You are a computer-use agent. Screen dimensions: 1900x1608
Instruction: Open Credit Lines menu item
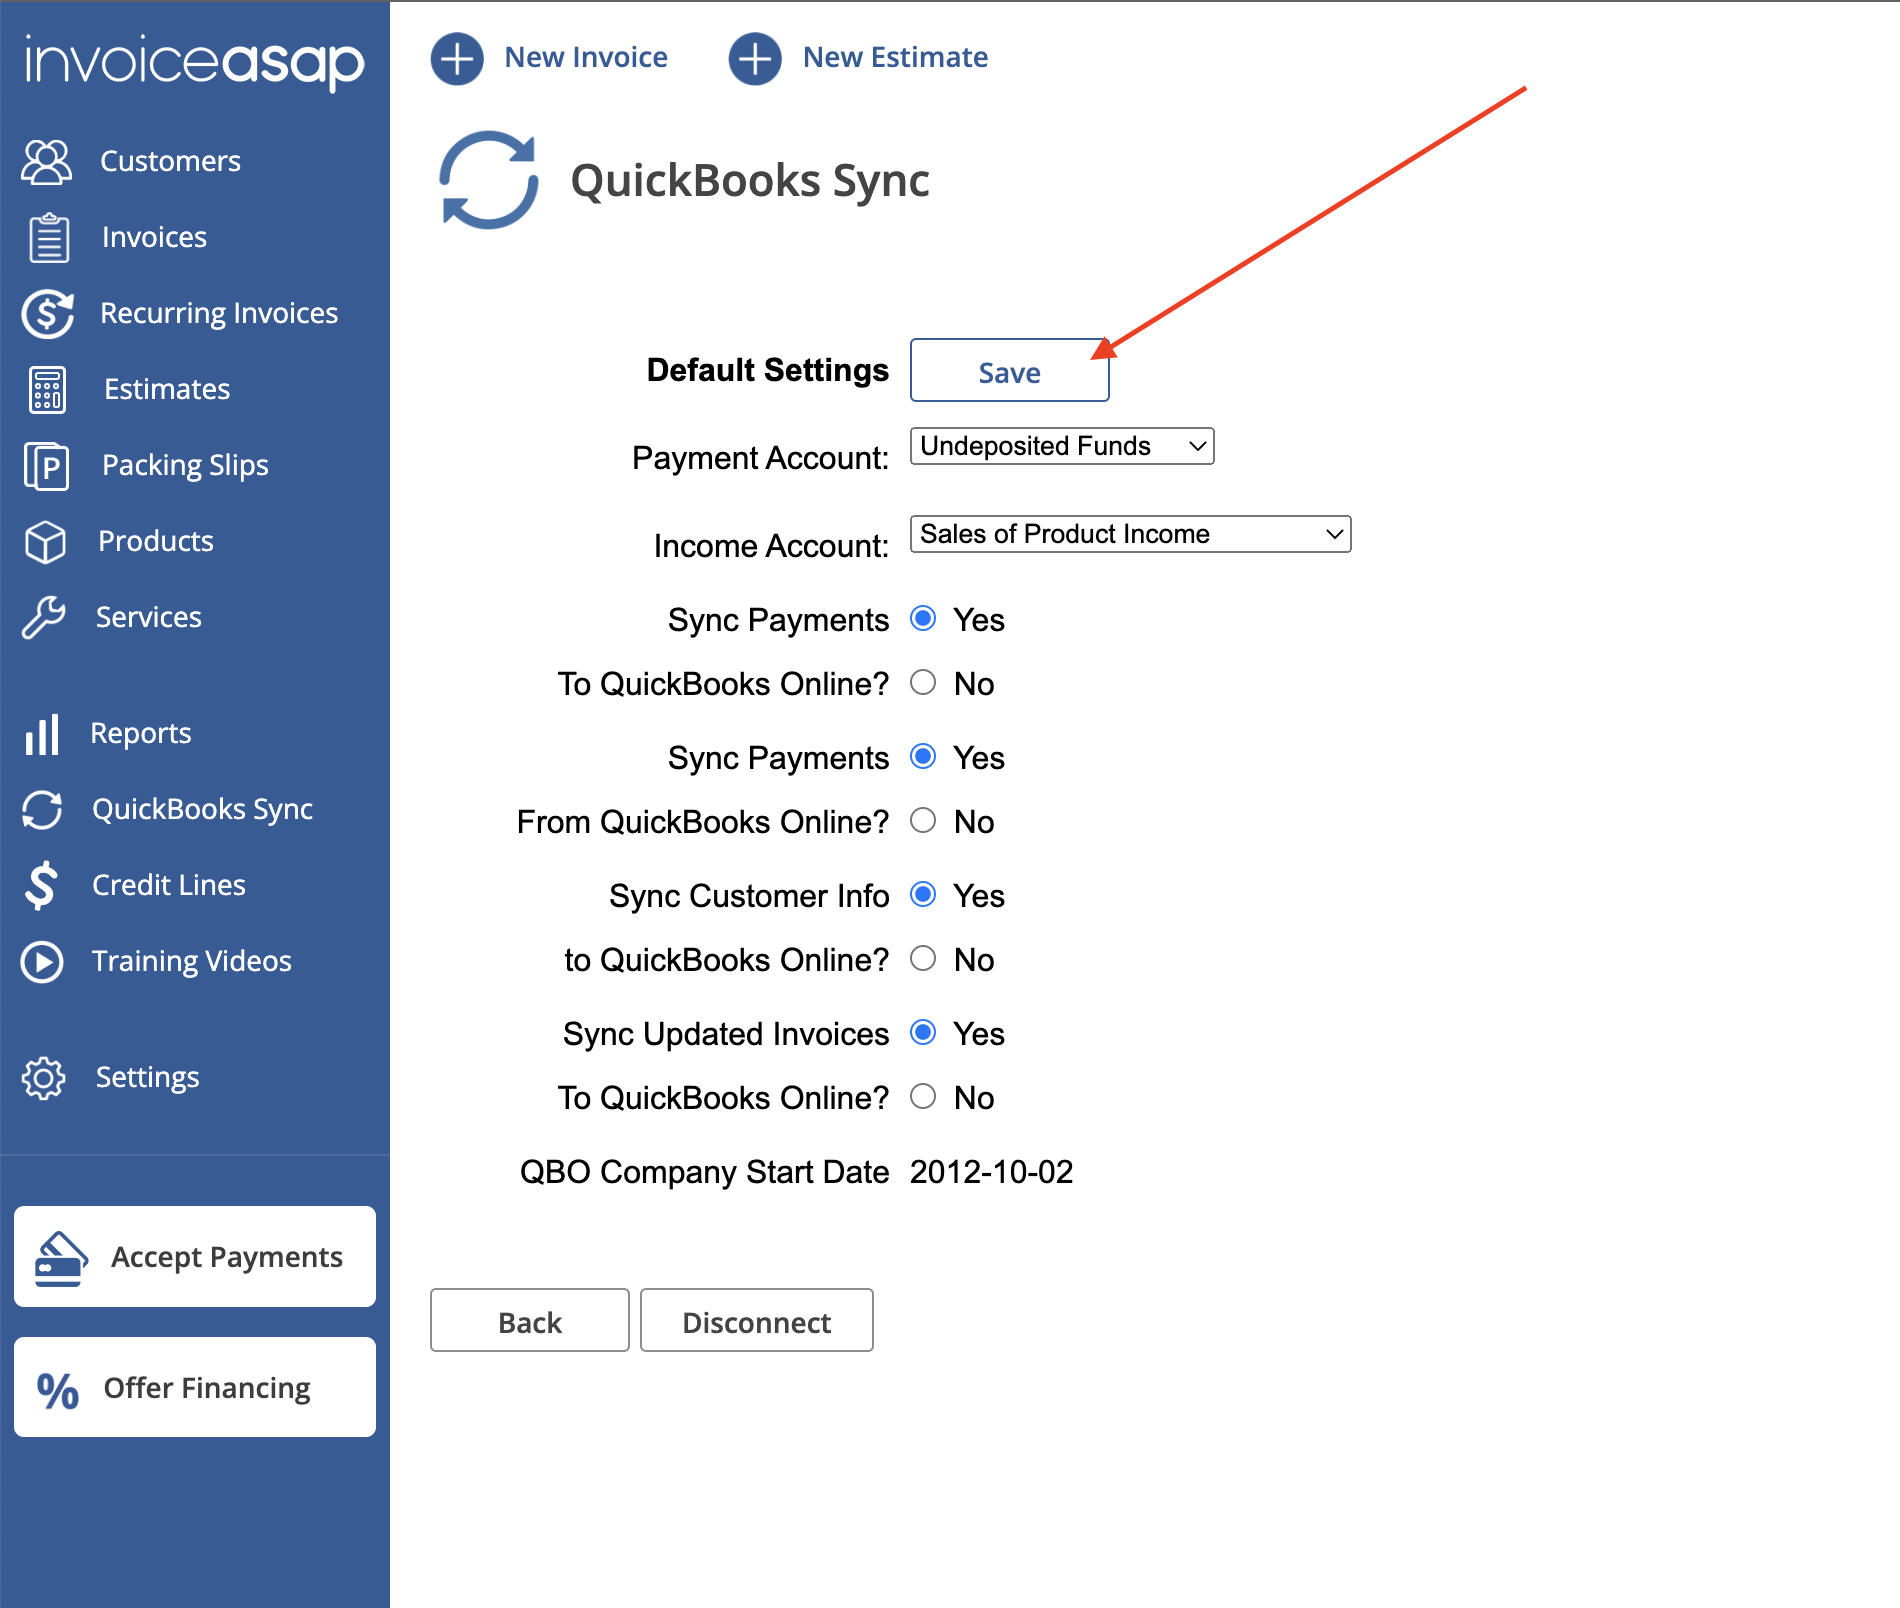coord(168,885)
